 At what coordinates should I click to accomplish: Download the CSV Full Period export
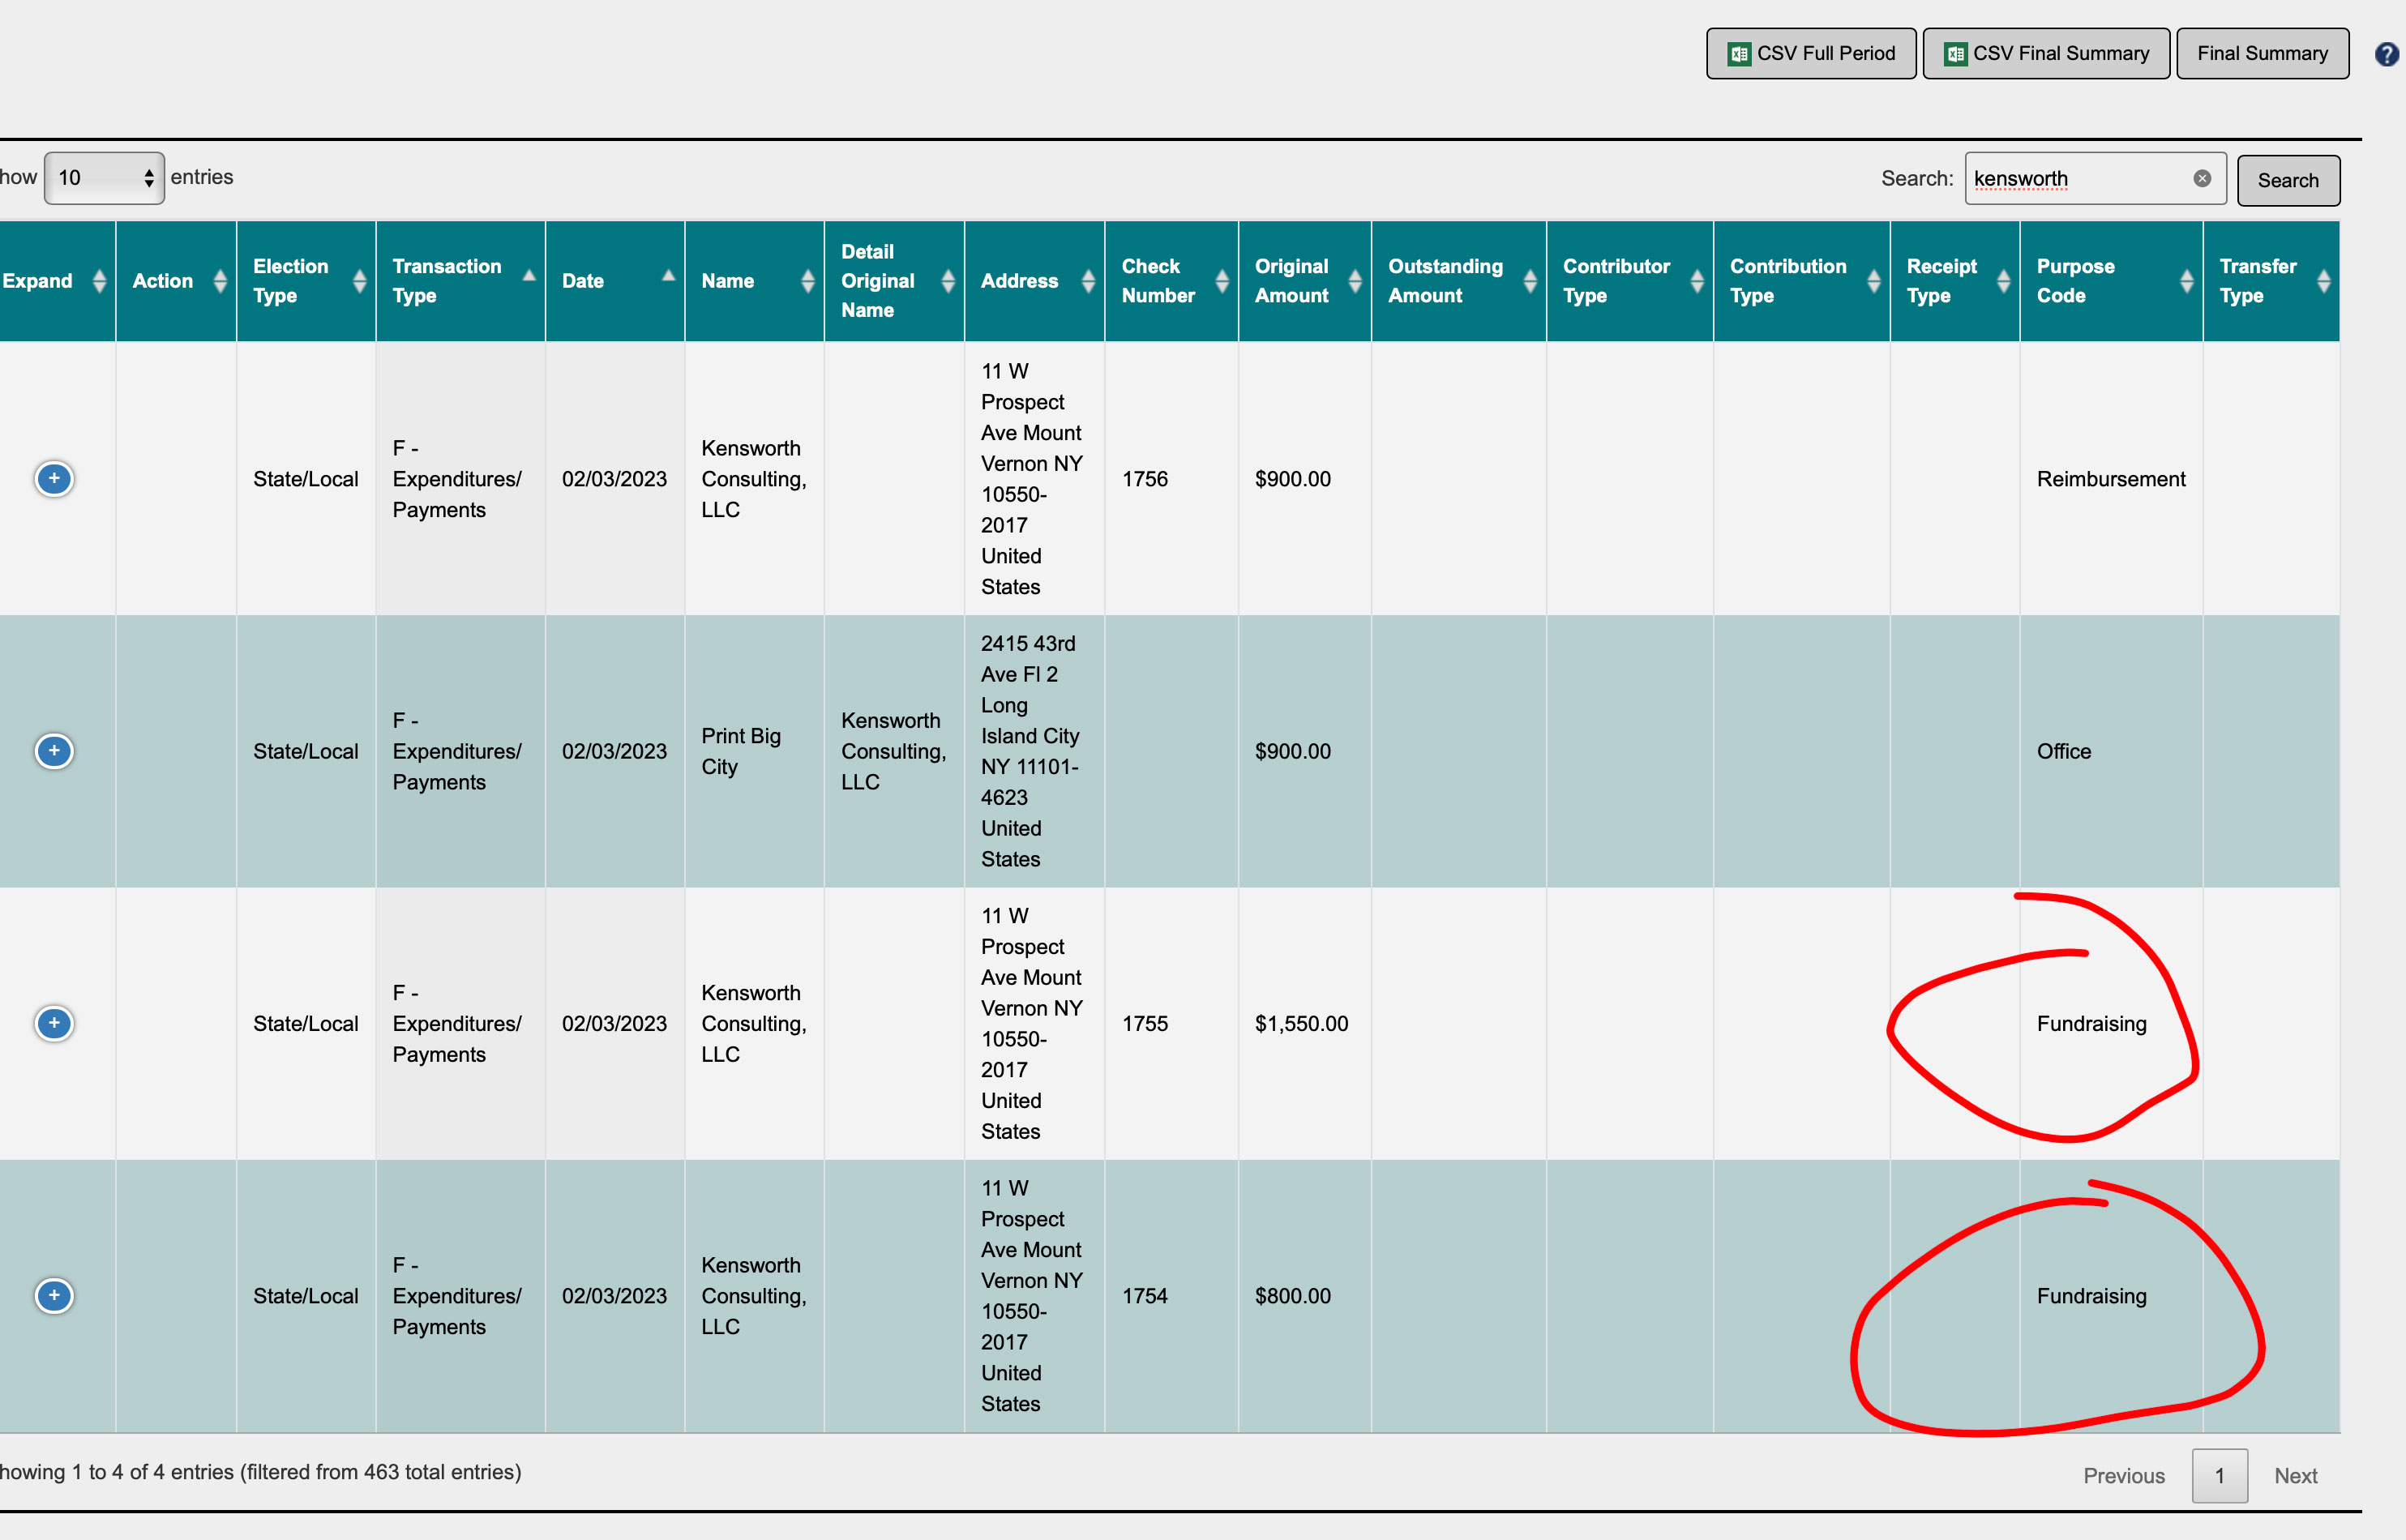pos(1810,54)
